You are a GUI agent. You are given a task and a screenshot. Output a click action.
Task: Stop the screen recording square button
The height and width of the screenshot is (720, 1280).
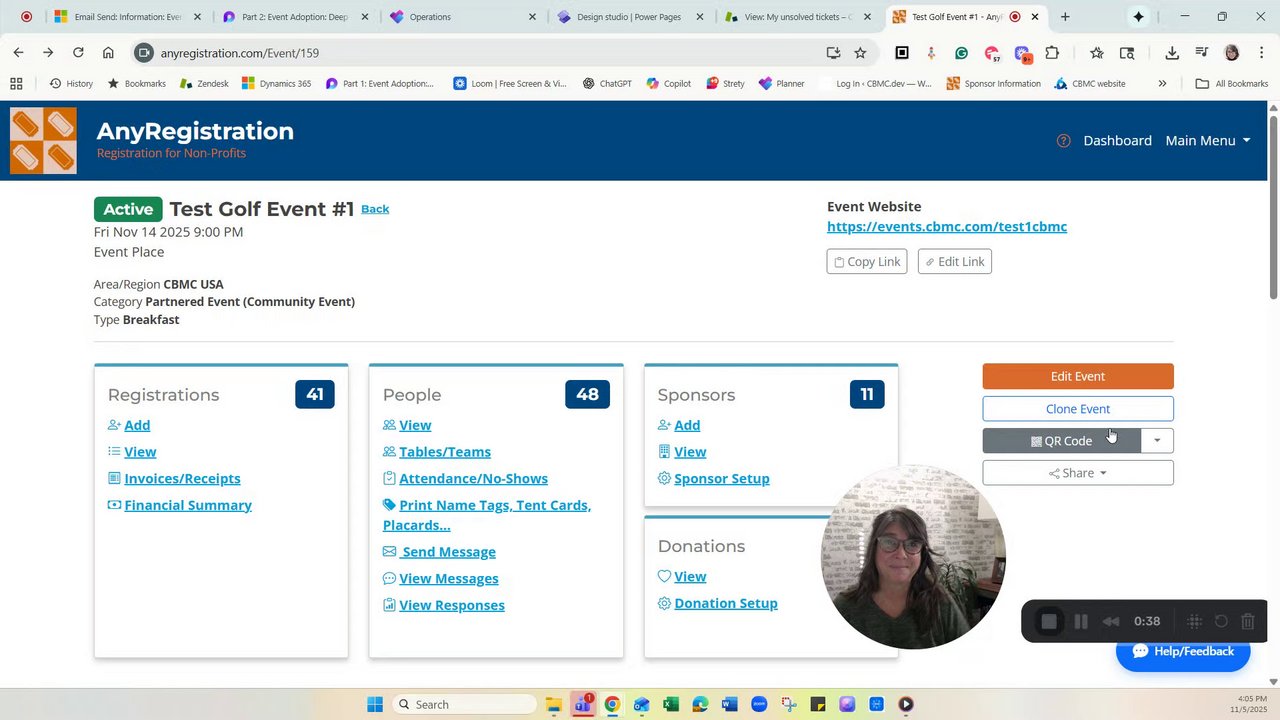[1049, 621]
